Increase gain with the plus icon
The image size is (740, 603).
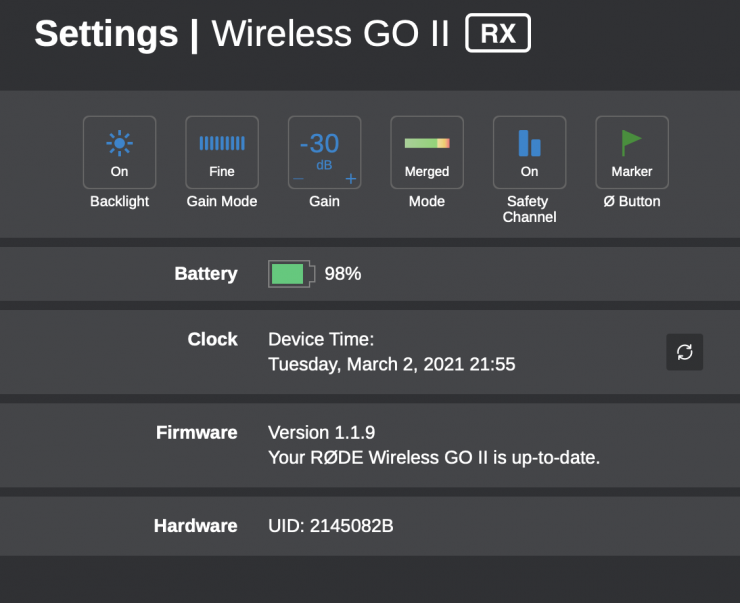(x=350, y=179)
